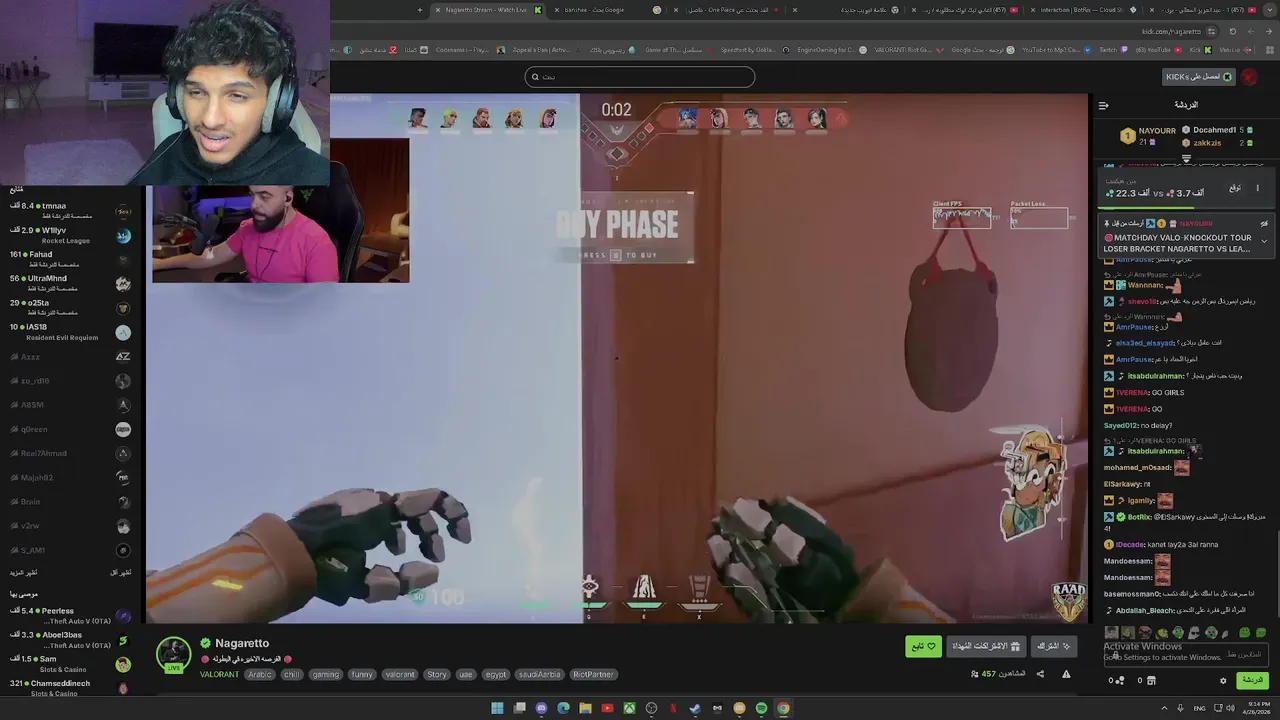Open UltraMhnd channel in sidebar

(70, 283)
